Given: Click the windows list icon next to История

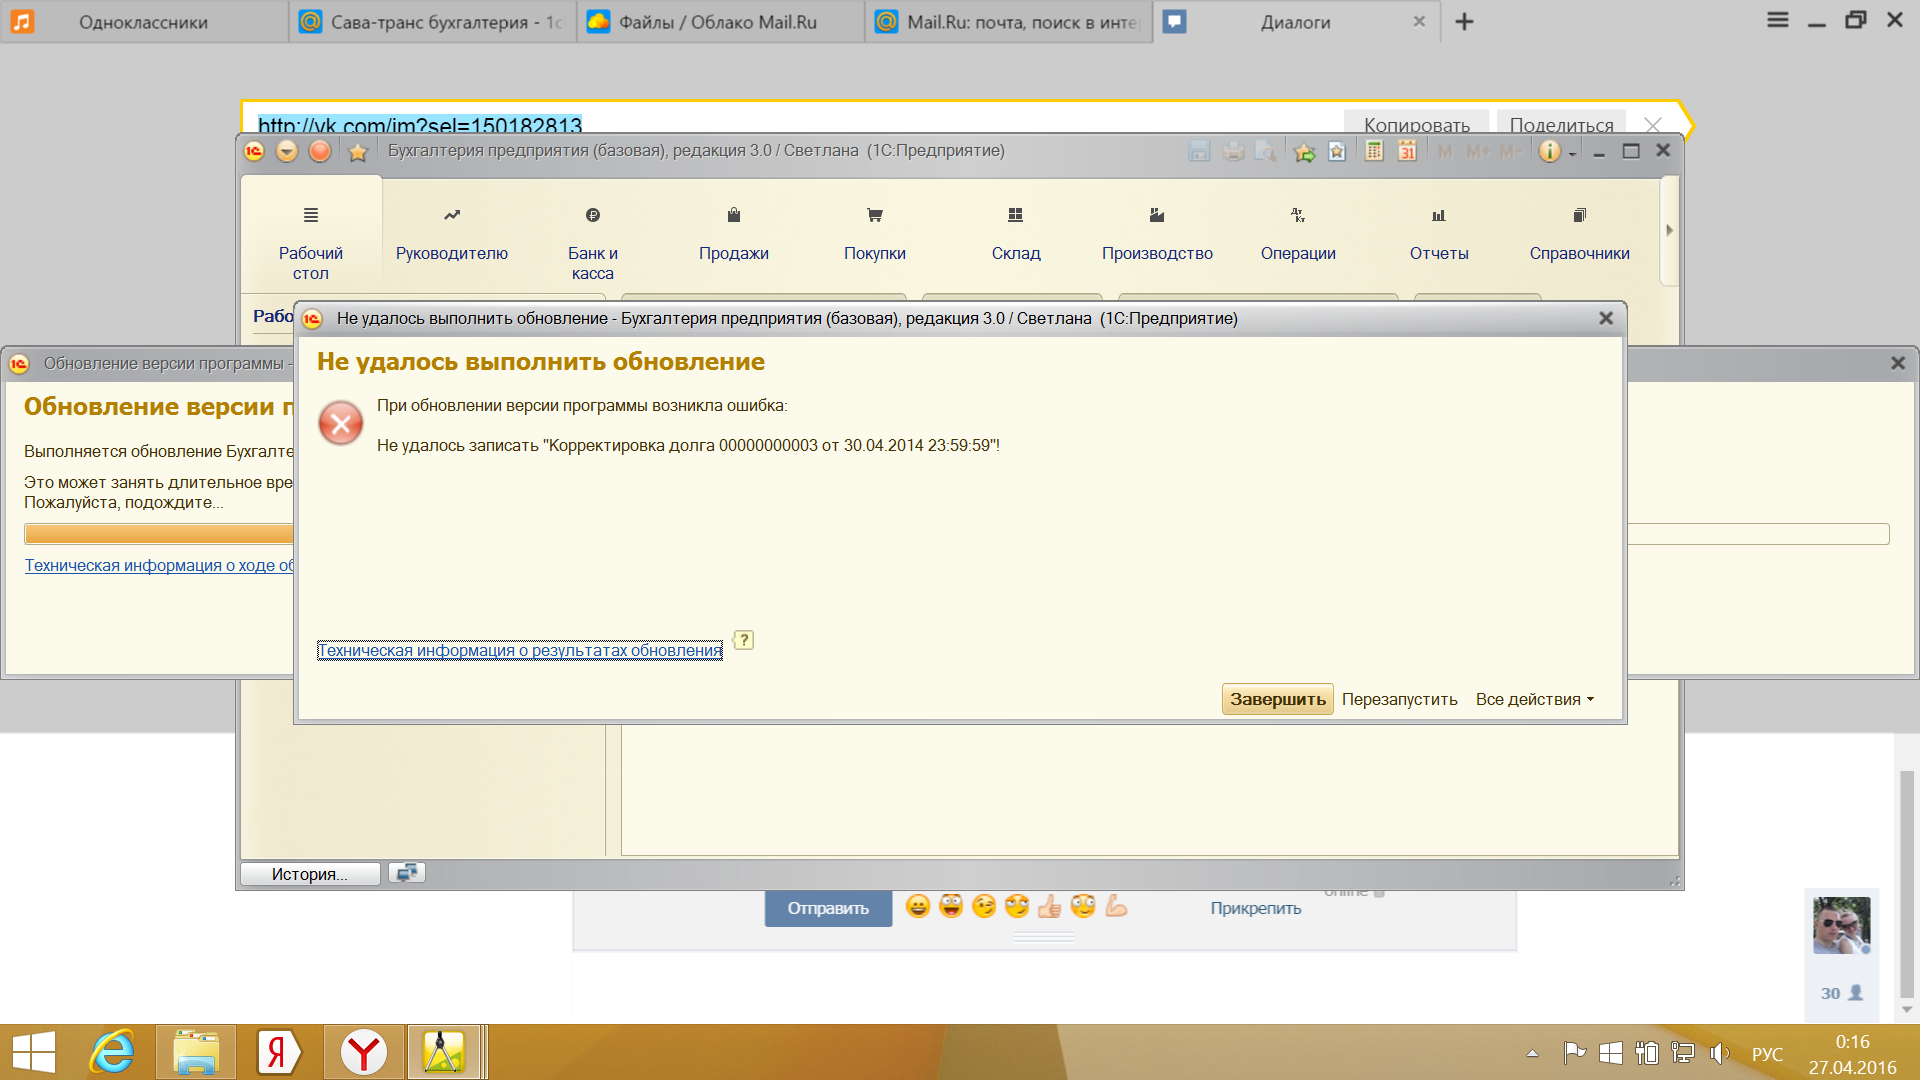Looking at the screenshot, I should click(x=406, y=873).
